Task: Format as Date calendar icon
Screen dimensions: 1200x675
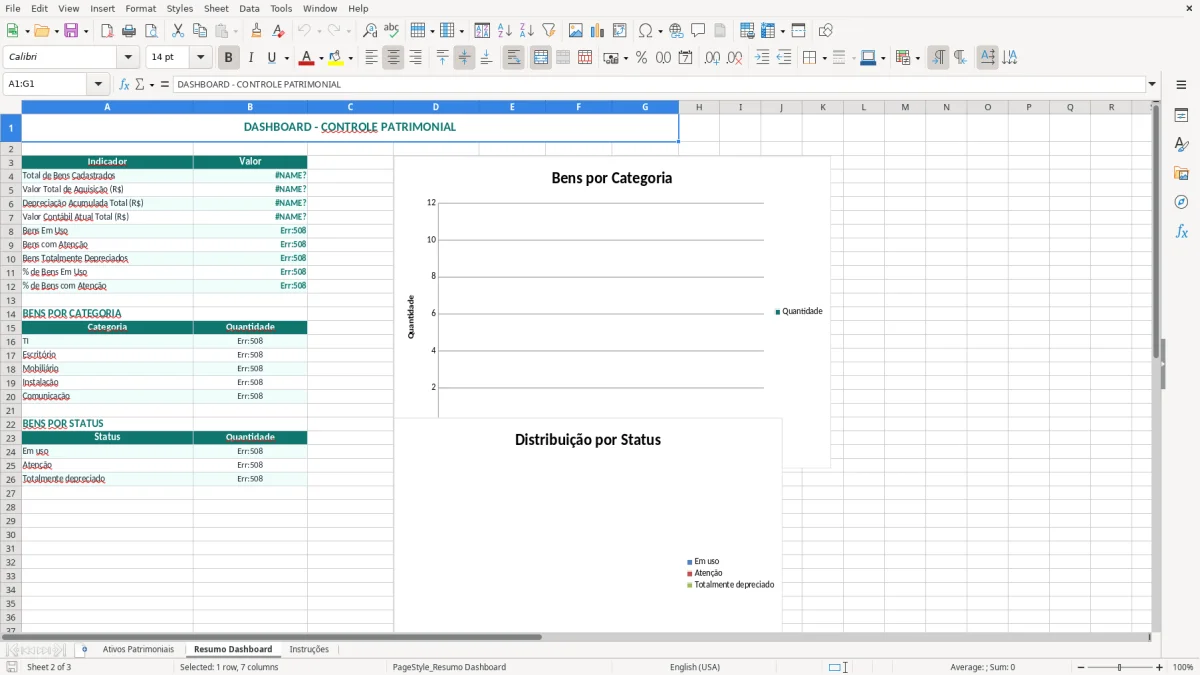Action: (686, 58)
